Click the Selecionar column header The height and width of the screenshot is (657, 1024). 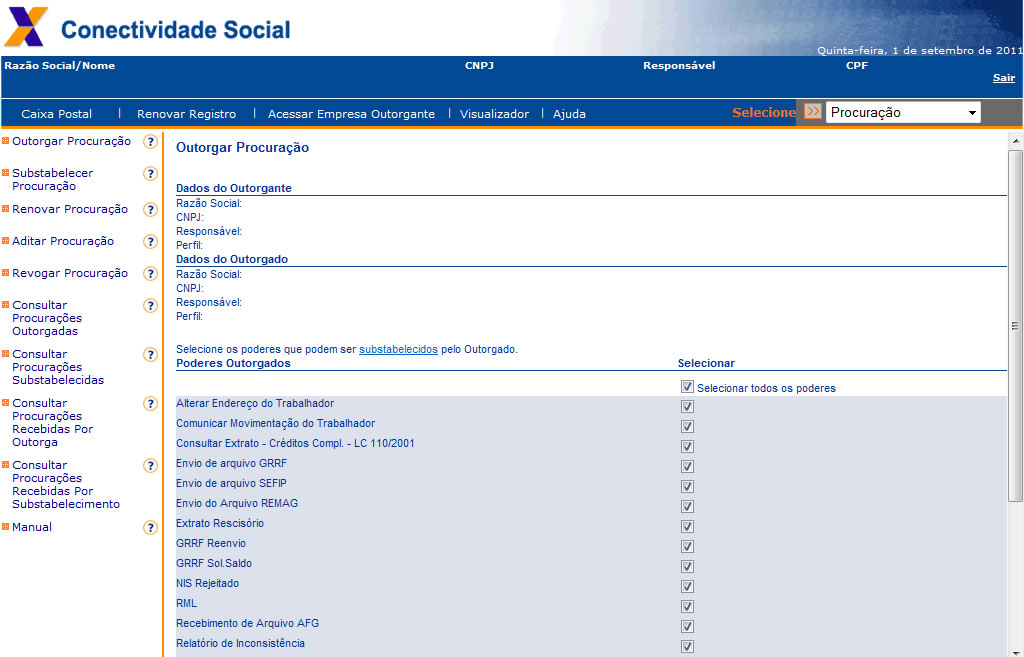point(706,363)
